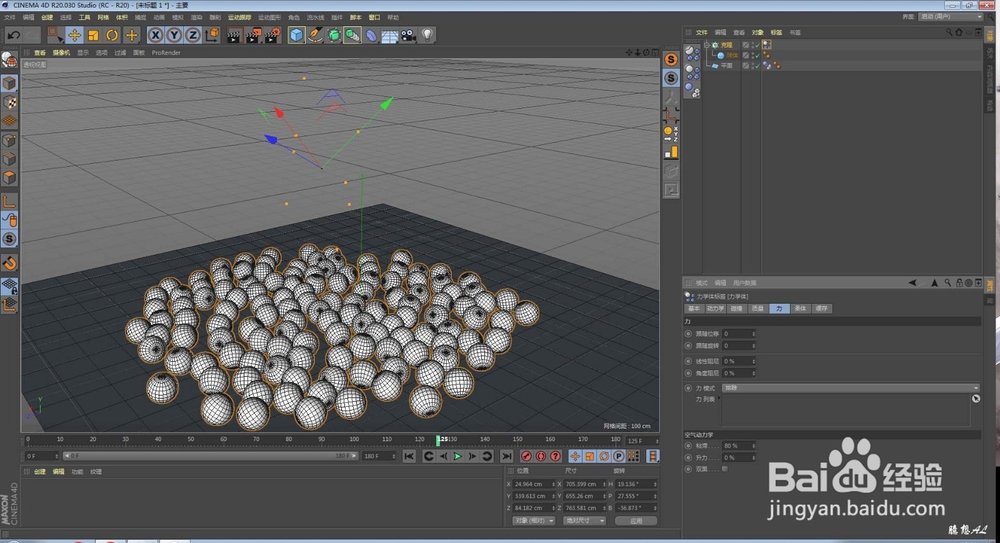Open the 对象 menu in object manager
Image resolution: width=1000 pixels, height=543 pixels.
point(757,32)
